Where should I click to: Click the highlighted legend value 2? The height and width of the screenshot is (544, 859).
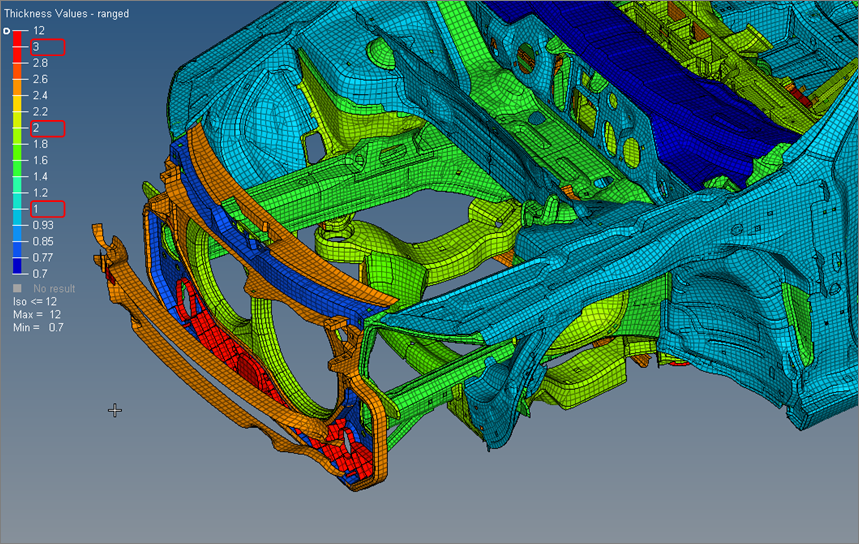tap(37, 128)
